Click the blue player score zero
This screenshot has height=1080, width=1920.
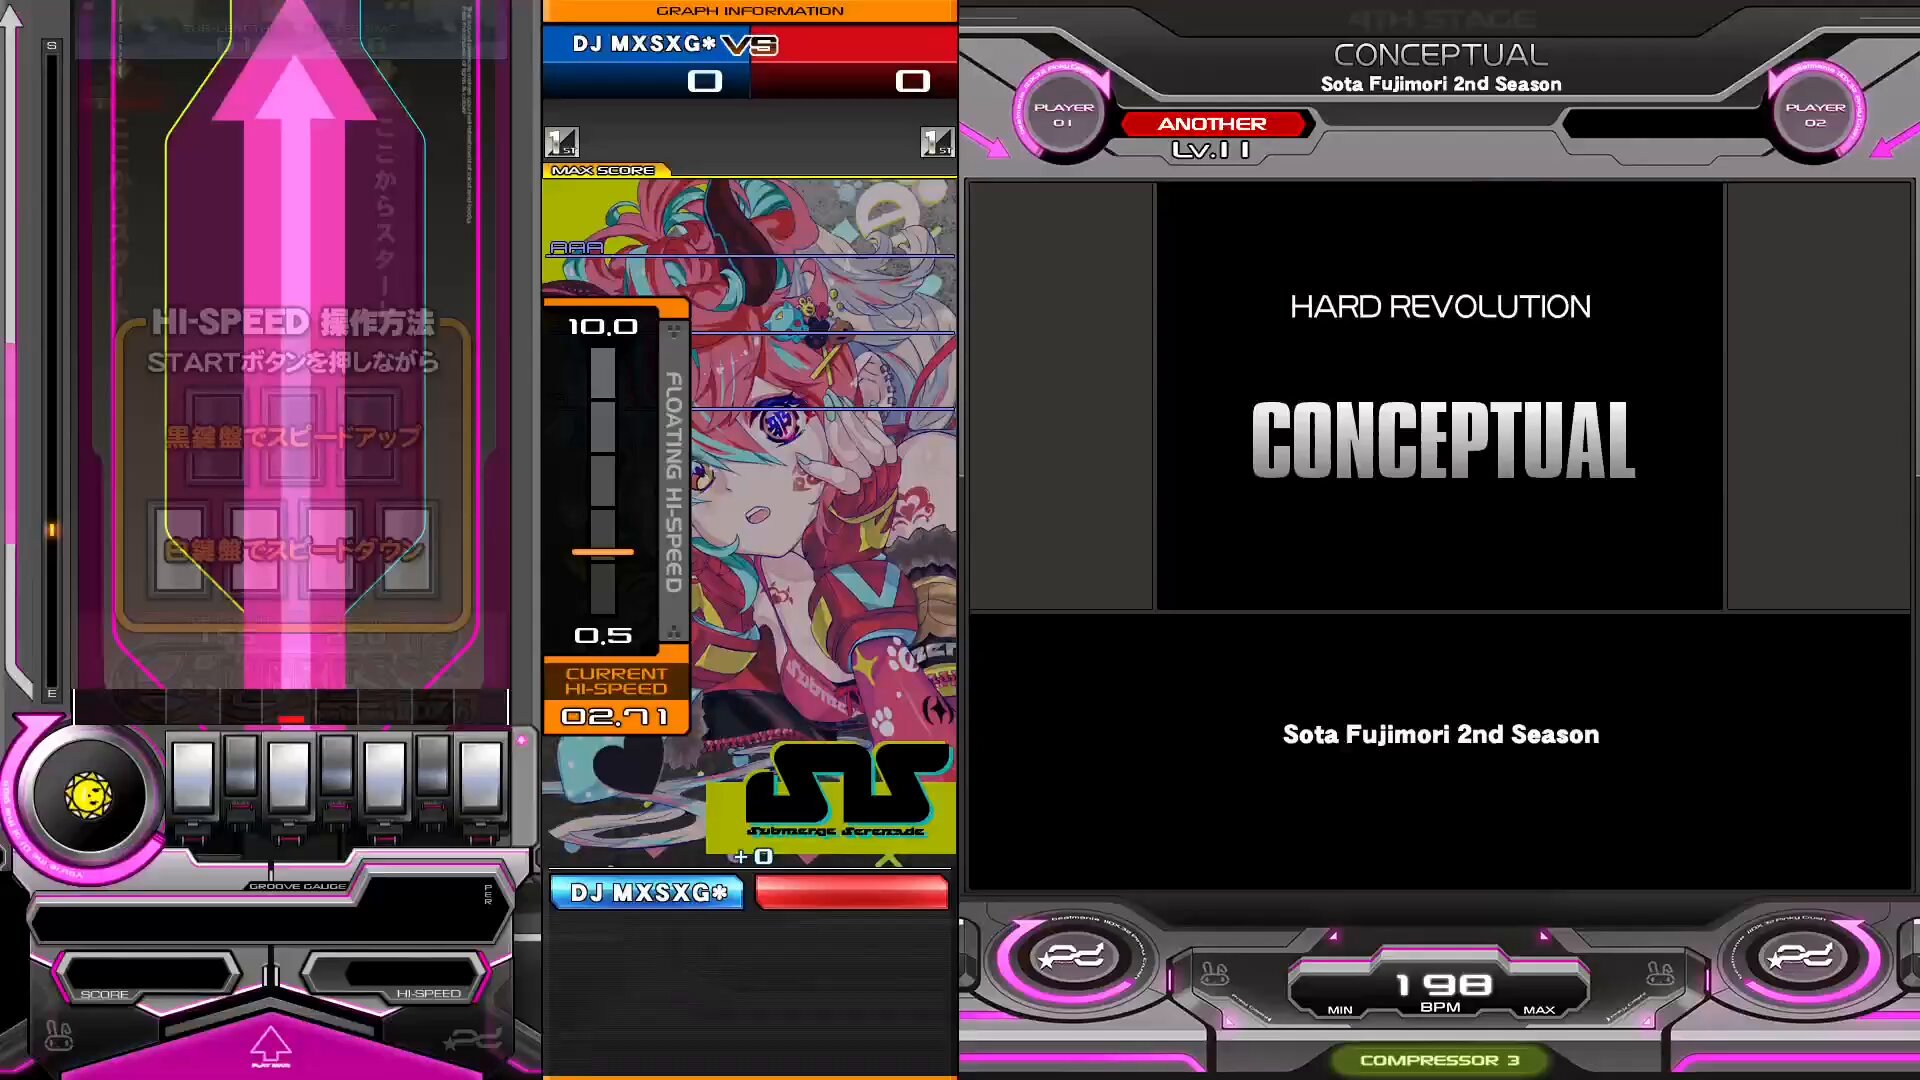pos(704,81)
